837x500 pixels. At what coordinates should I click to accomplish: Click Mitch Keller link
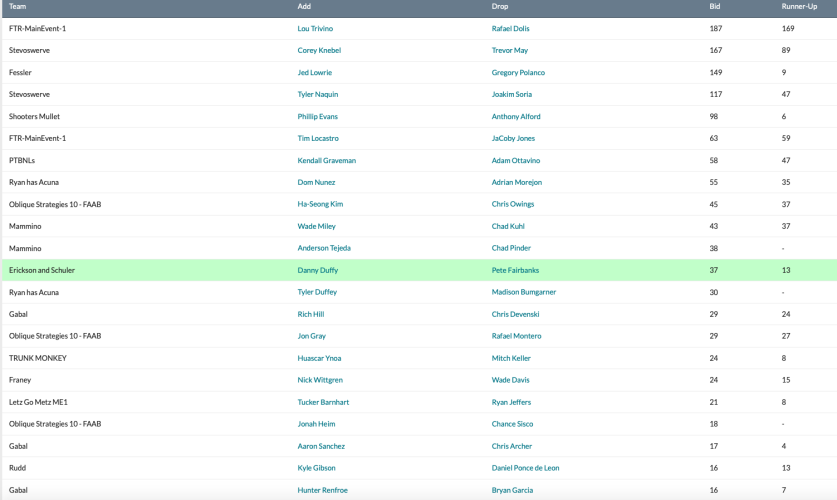point(511,358)
